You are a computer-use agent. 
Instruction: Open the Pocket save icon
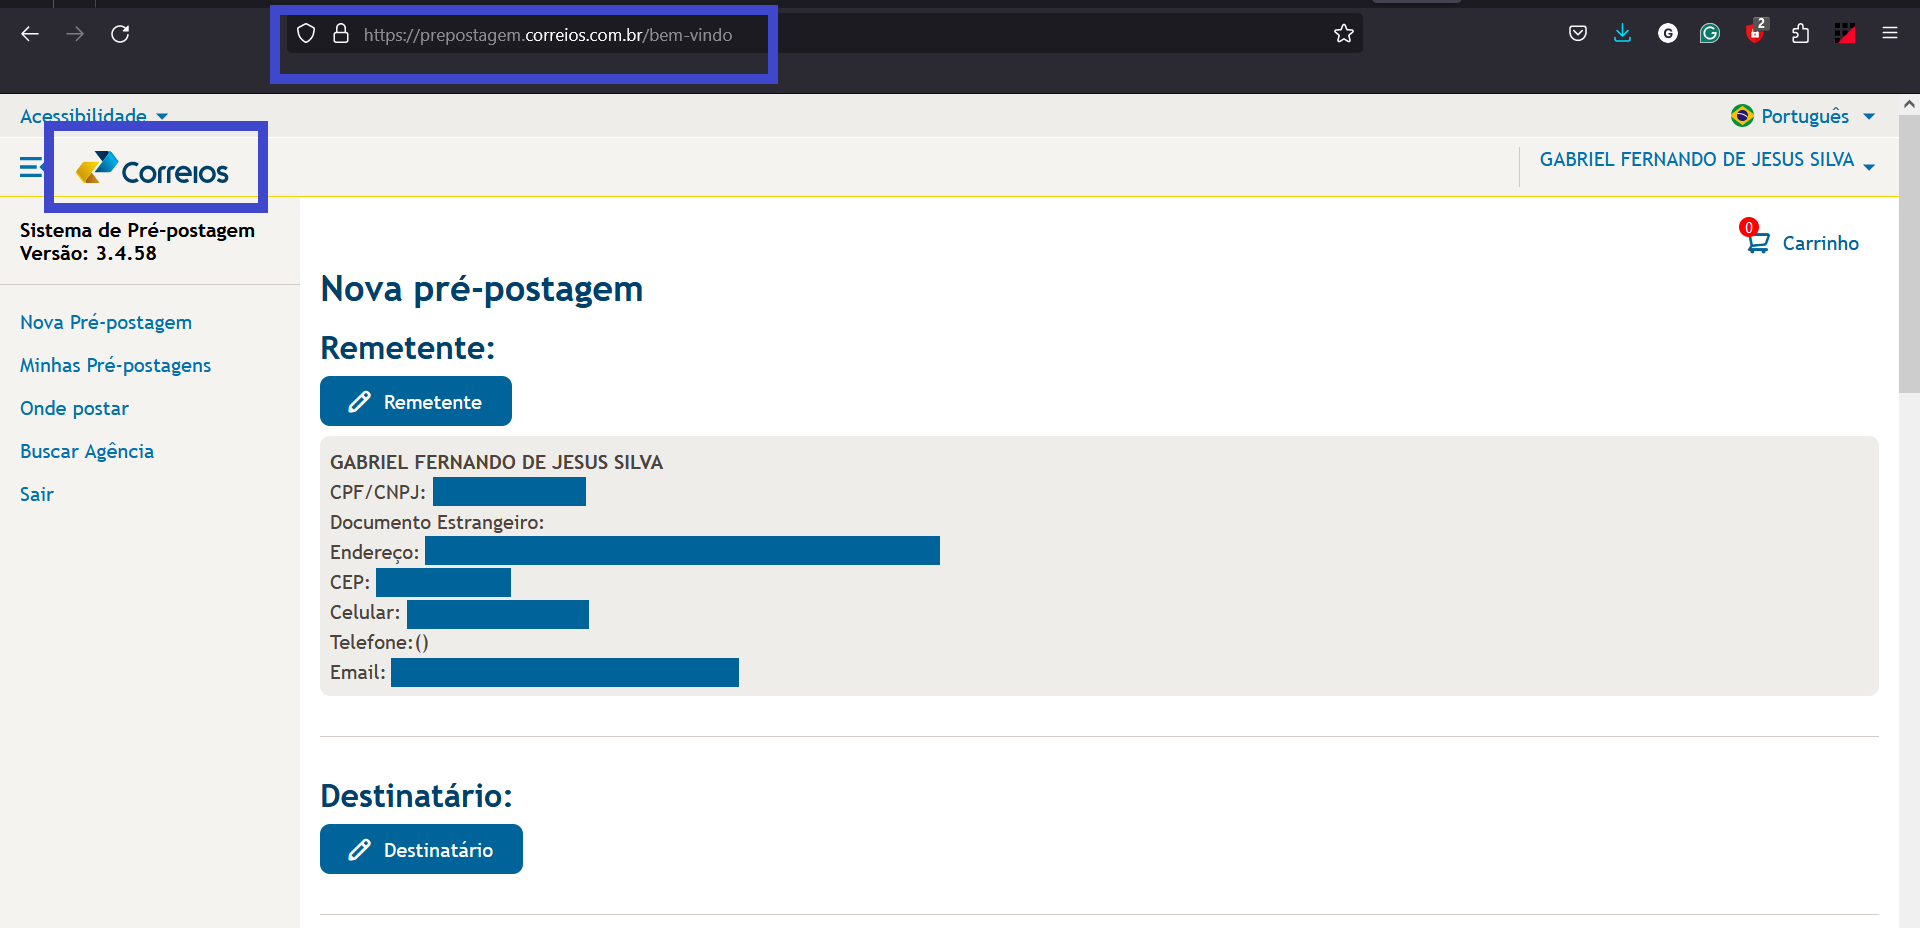point(1578,34)
